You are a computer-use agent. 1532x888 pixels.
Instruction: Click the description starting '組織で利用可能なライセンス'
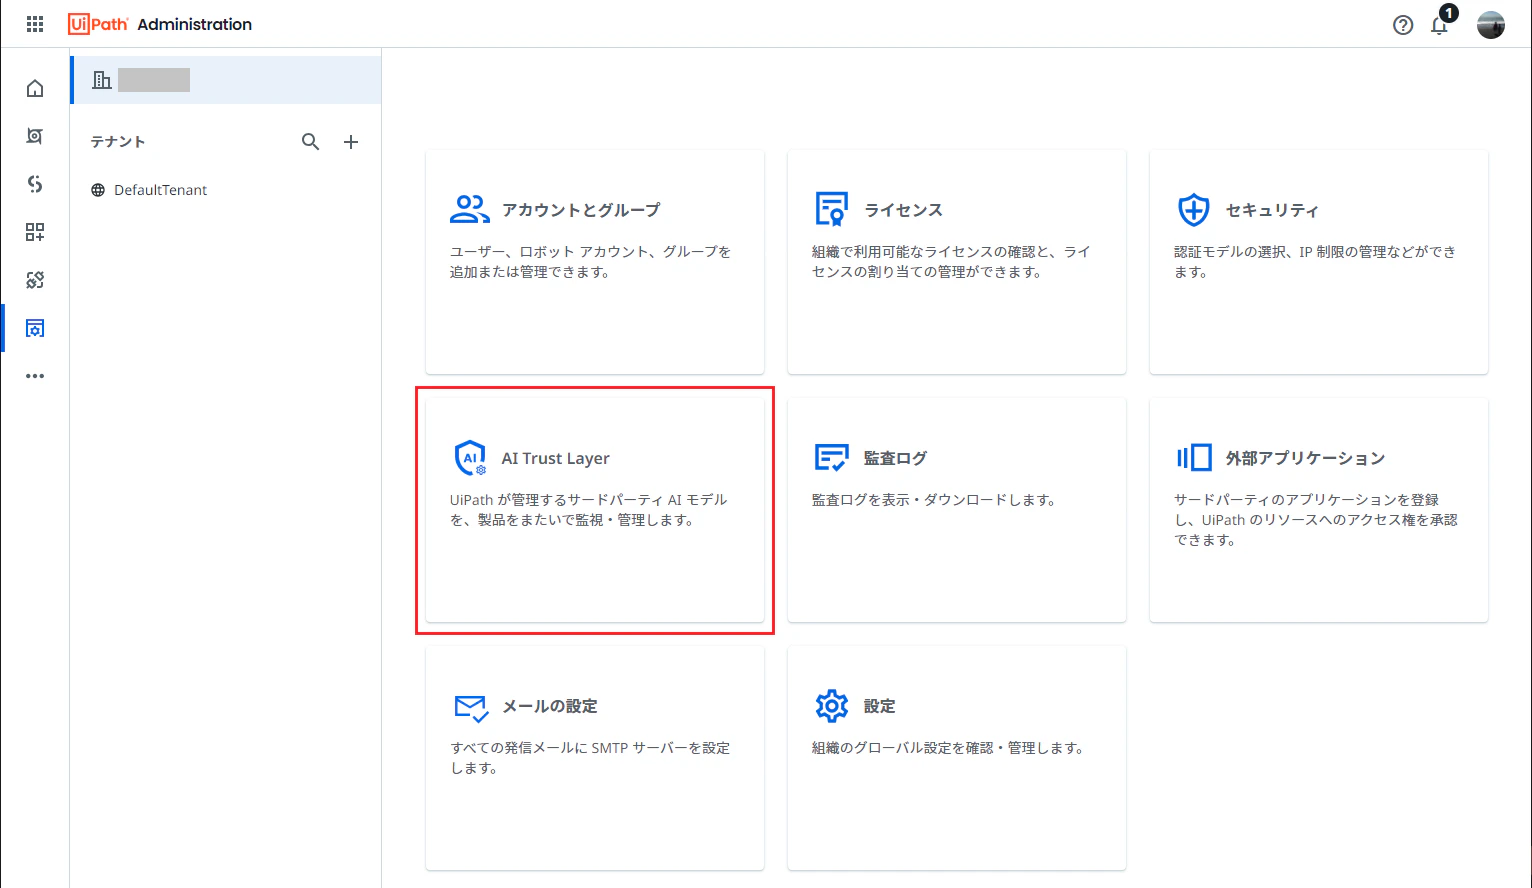[x=951, y=262]
